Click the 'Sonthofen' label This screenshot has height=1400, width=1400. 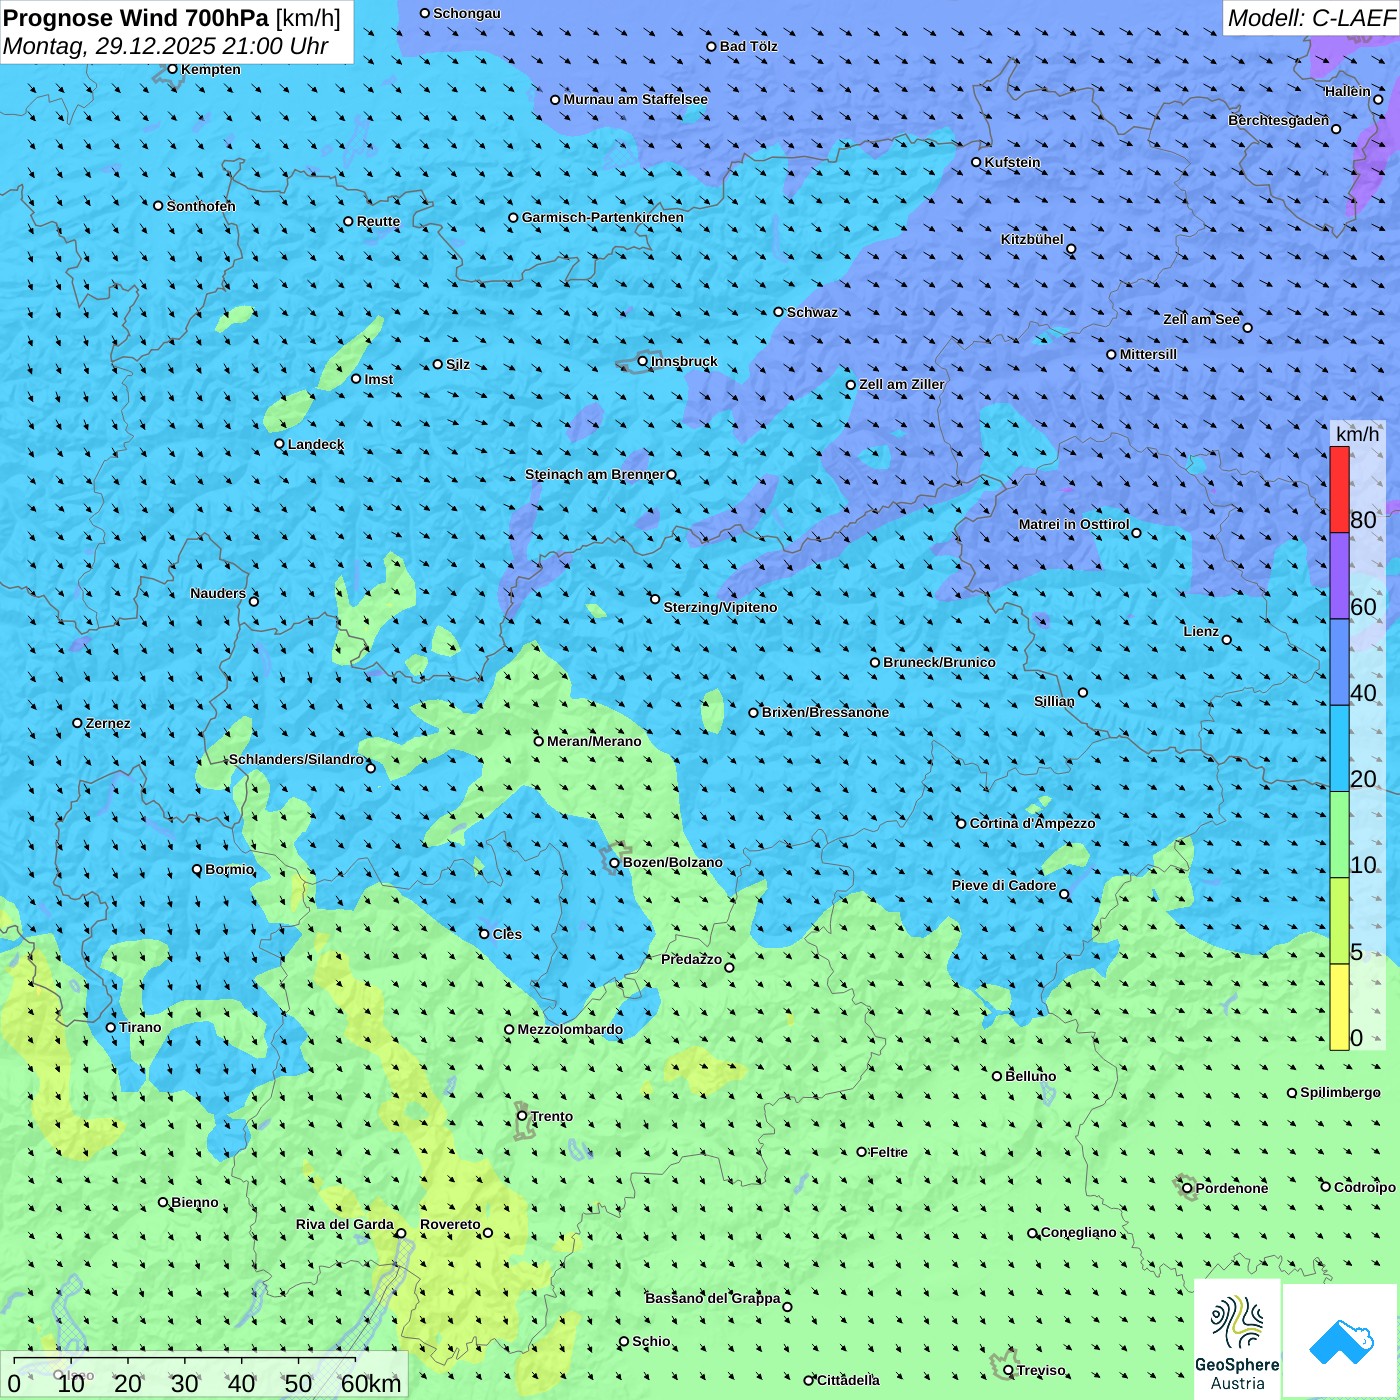(x=201, y=206)
